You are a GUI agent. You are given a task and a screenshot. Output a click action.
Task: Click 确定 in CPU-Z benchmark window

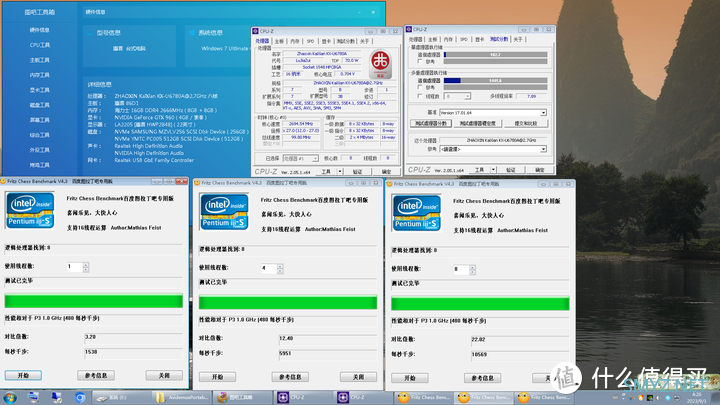[x=540, y=170]
